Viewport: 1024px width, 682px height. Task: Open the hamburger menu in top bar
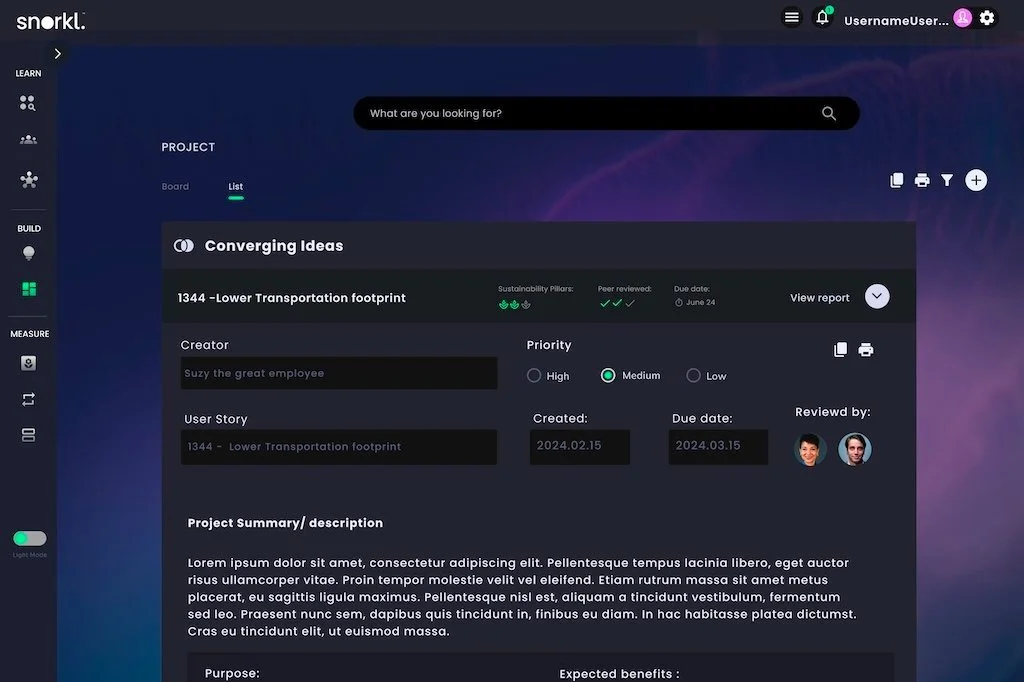coord(792,18)
